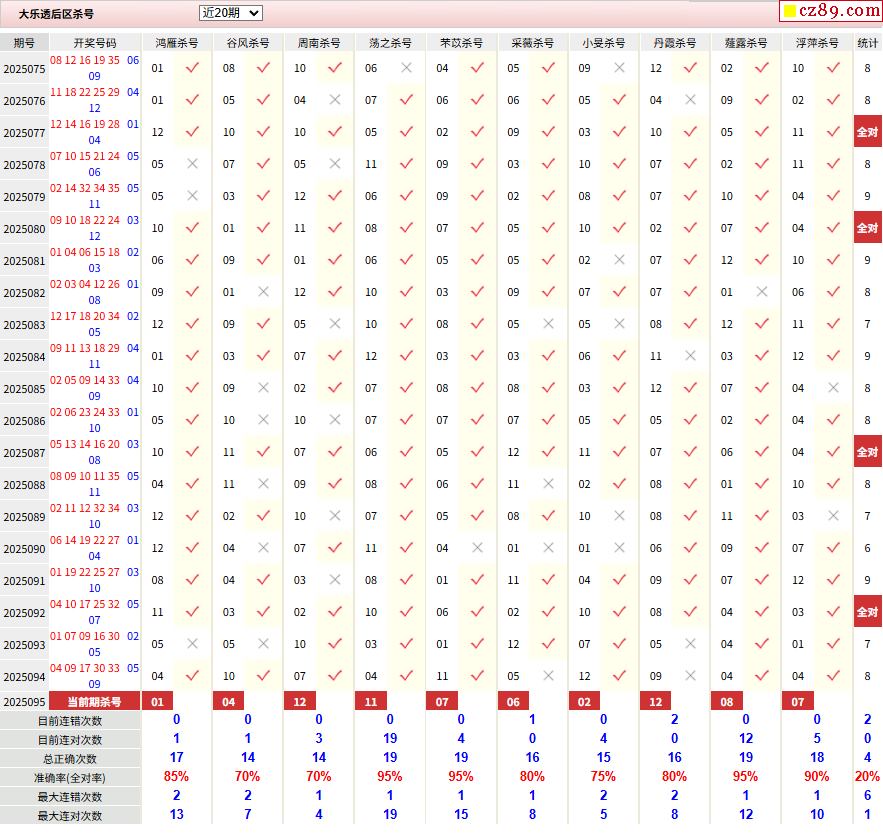This screenshot has width=883, height=834.
Task: Click the 芣苡杀号 column header
Action: 461,43
